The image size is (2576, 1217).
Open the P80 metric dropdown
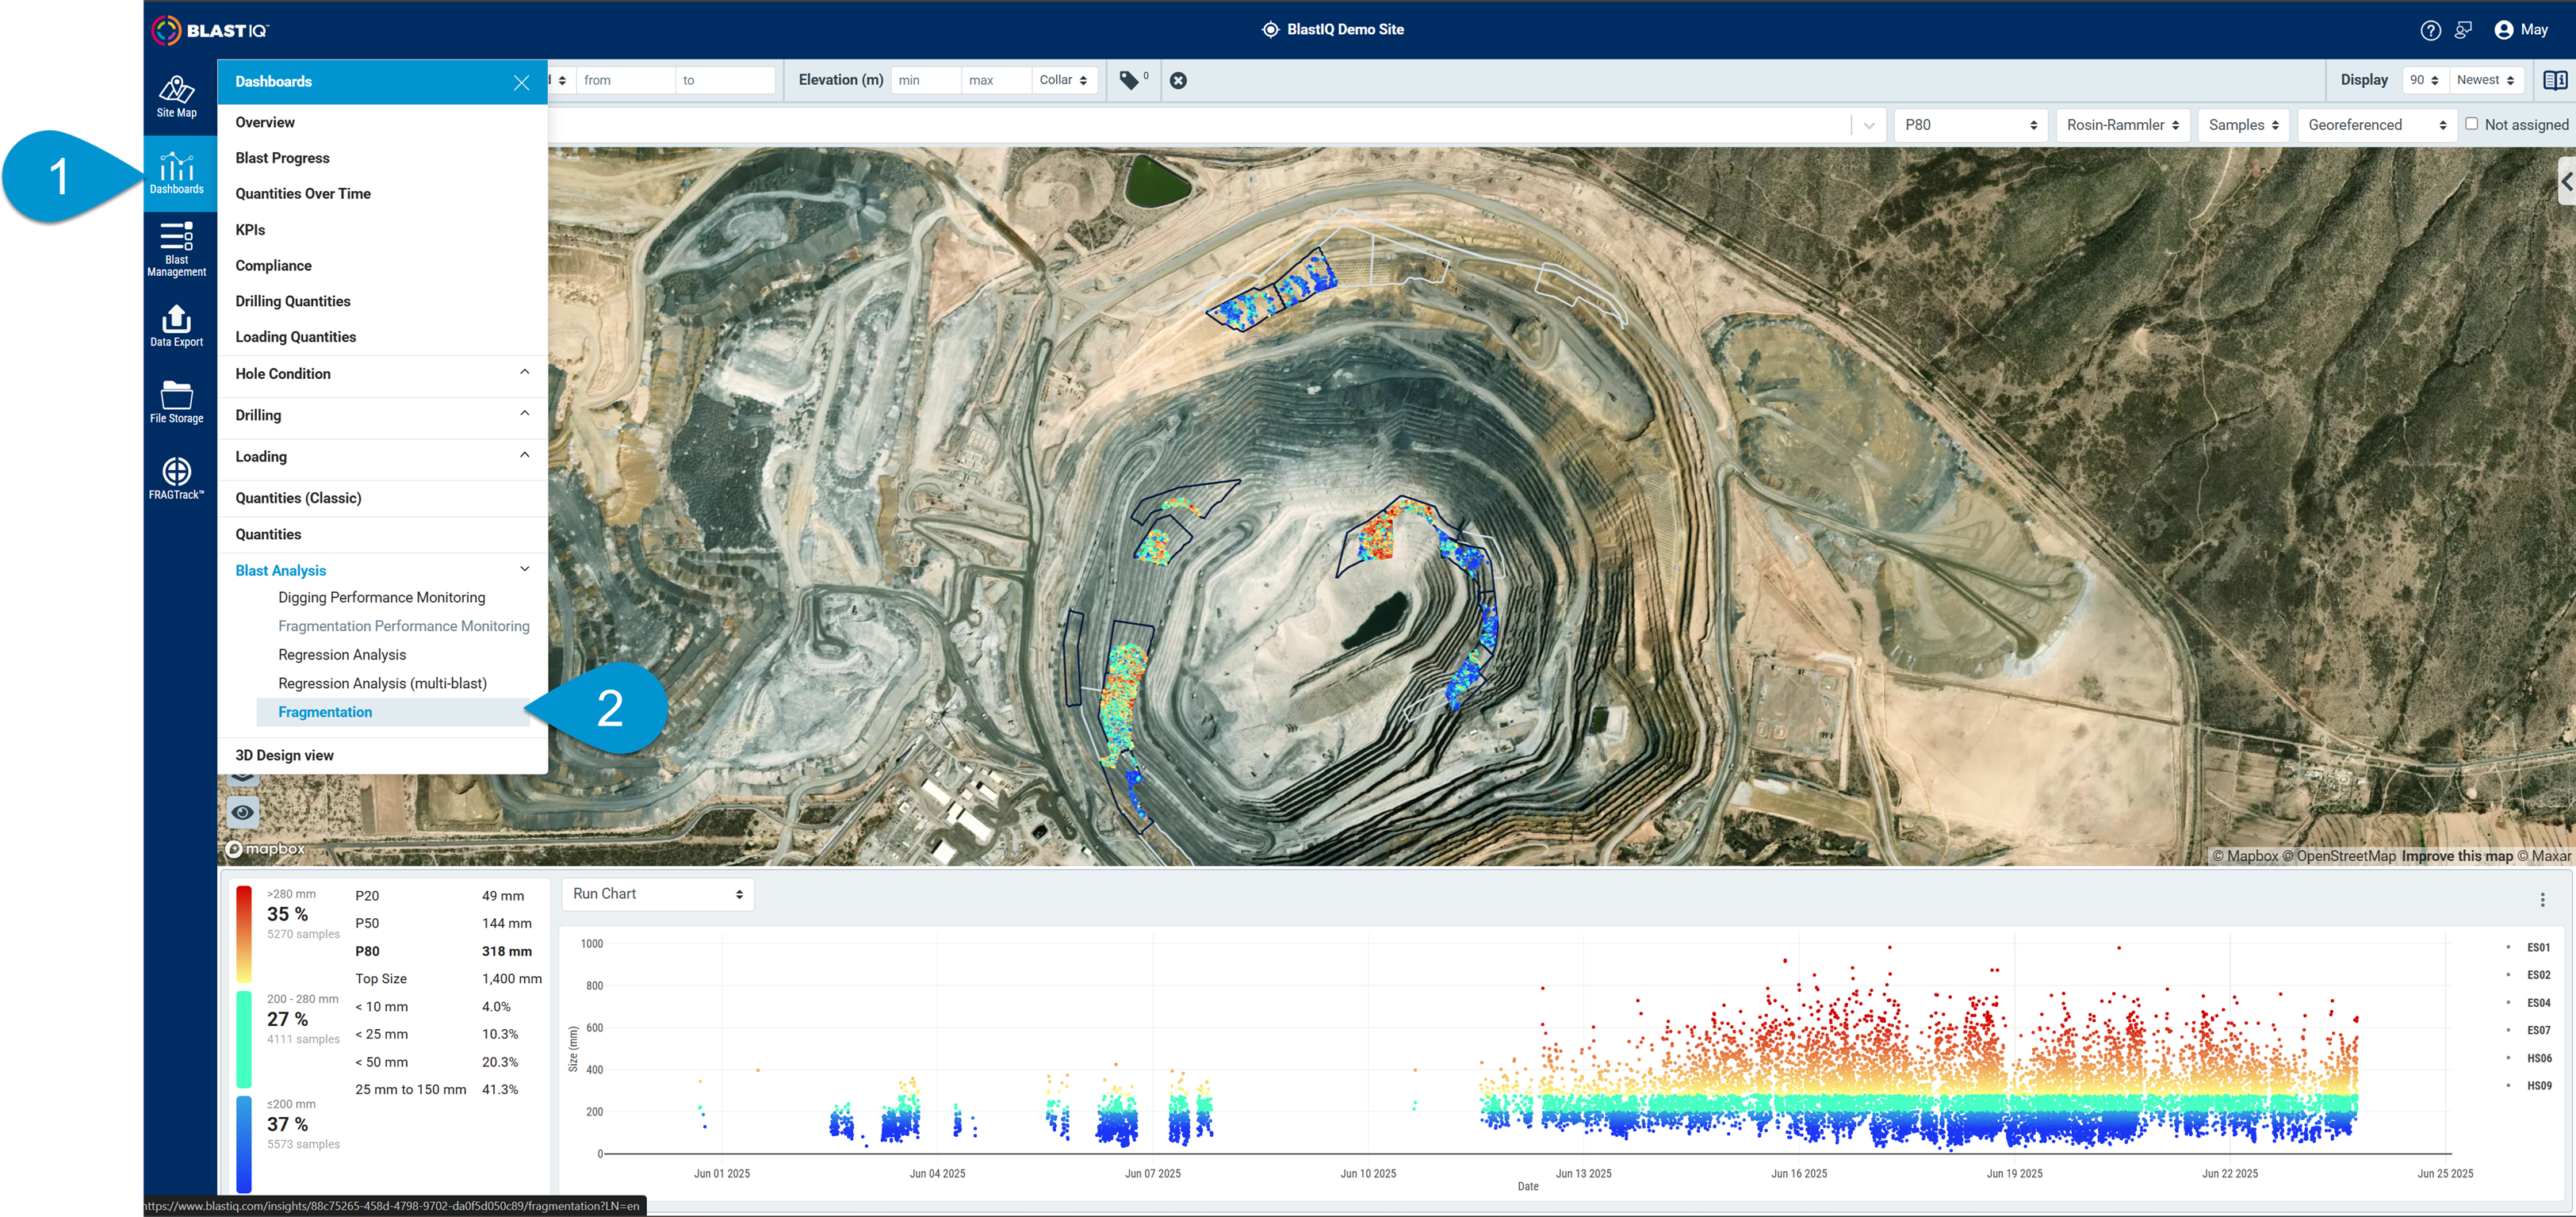point(1970,125)
